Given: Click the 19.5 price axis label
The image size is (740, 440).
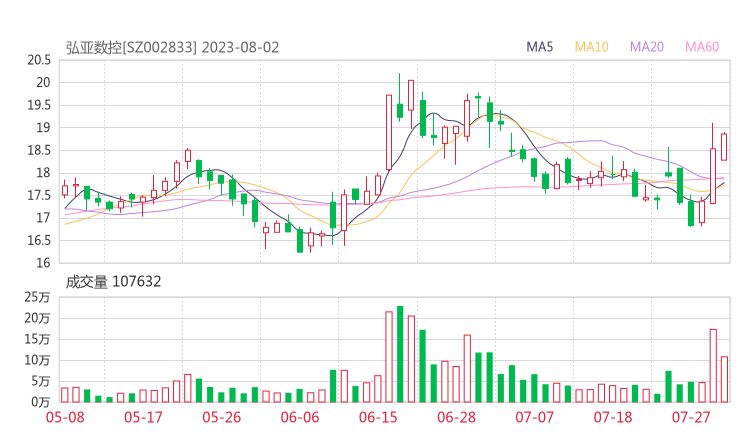Looking at the screenshot, I should click(39, 105).
